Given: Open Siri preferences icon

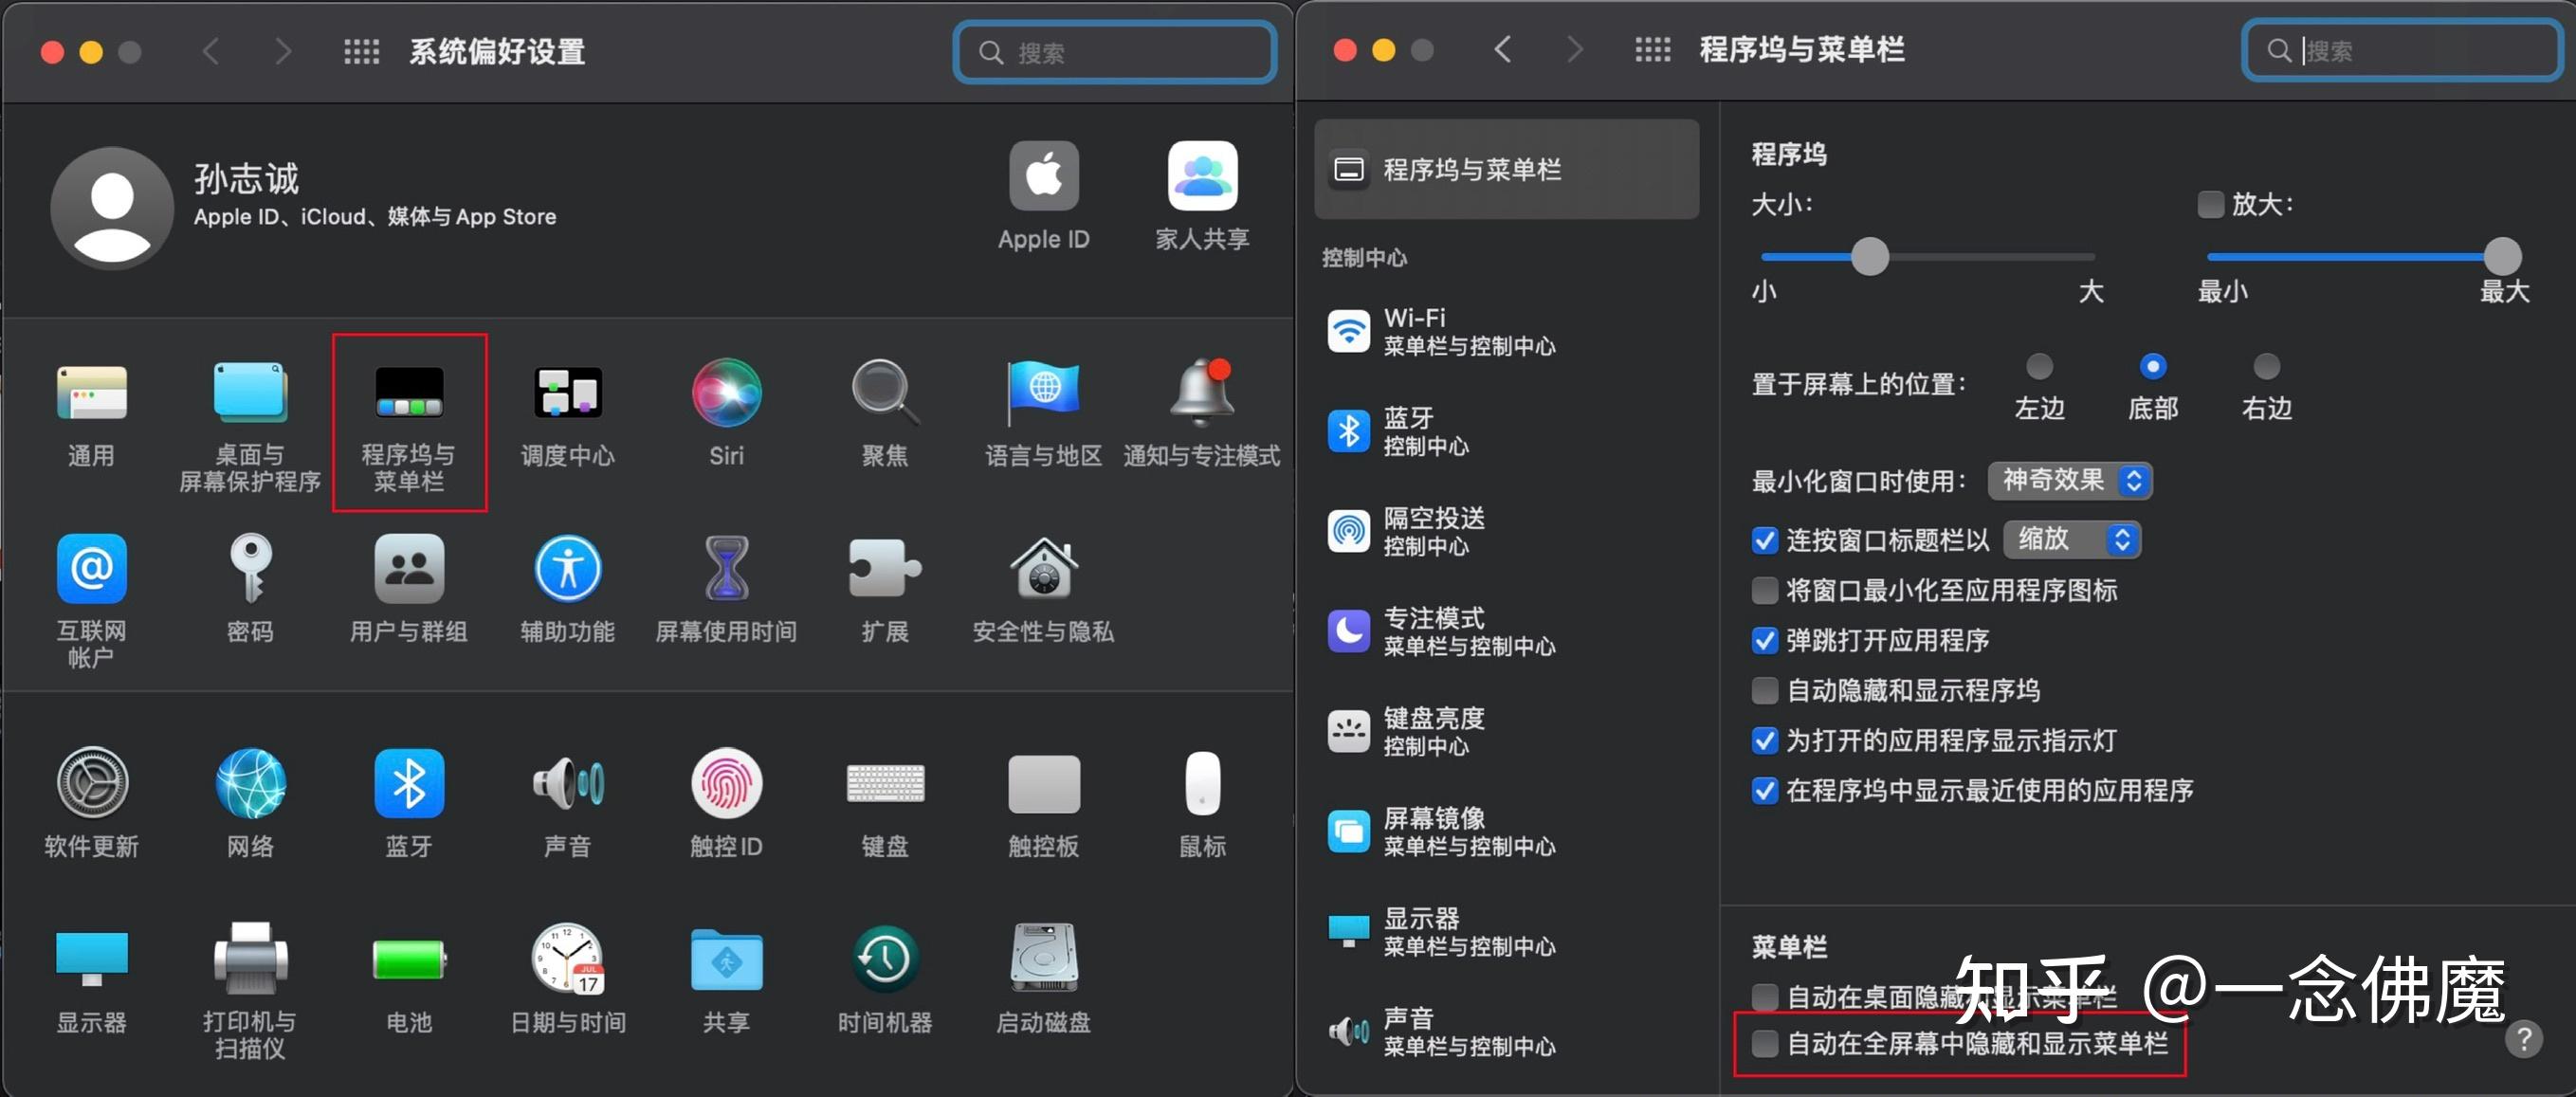Looking at the screenshot, I should [726, 392].
